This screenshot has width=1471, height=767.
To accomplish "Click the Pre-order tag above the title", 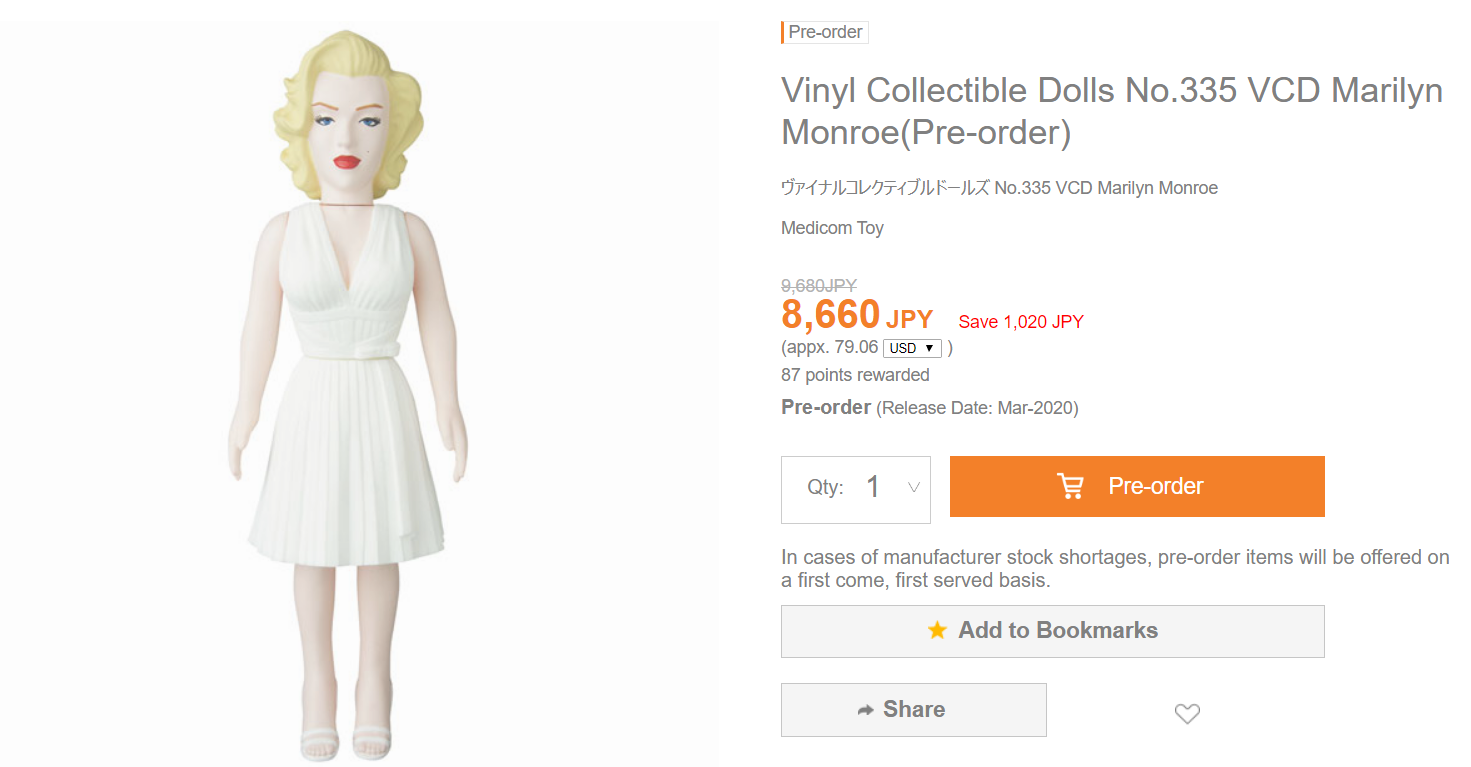I will tap(825, 32).
